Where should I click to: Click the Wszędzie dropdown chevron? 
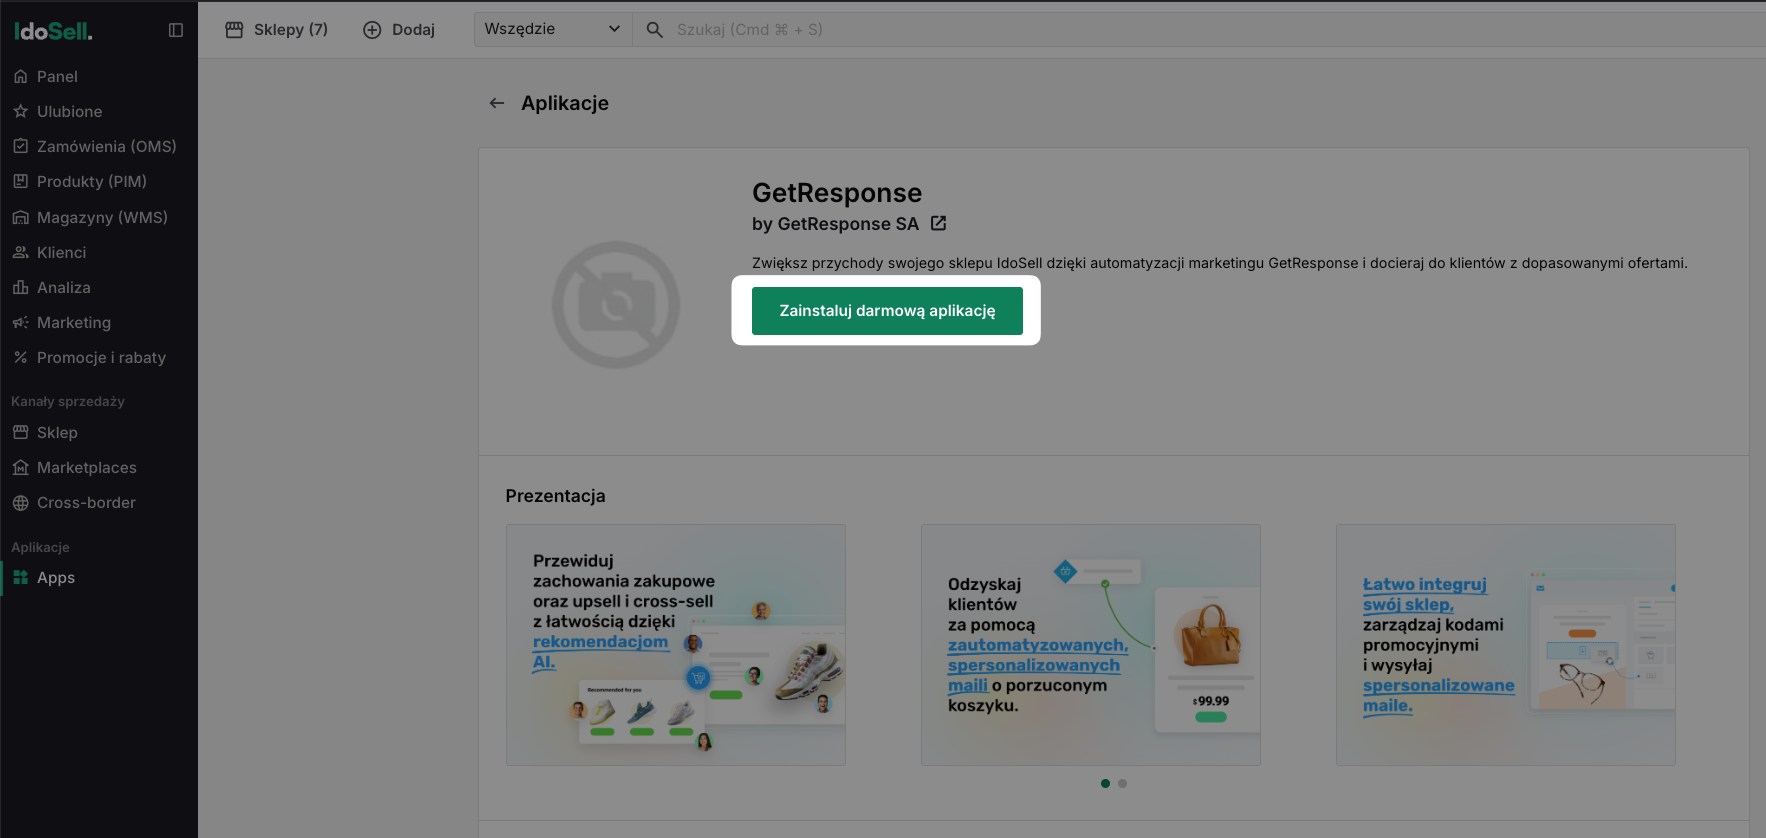614,29
